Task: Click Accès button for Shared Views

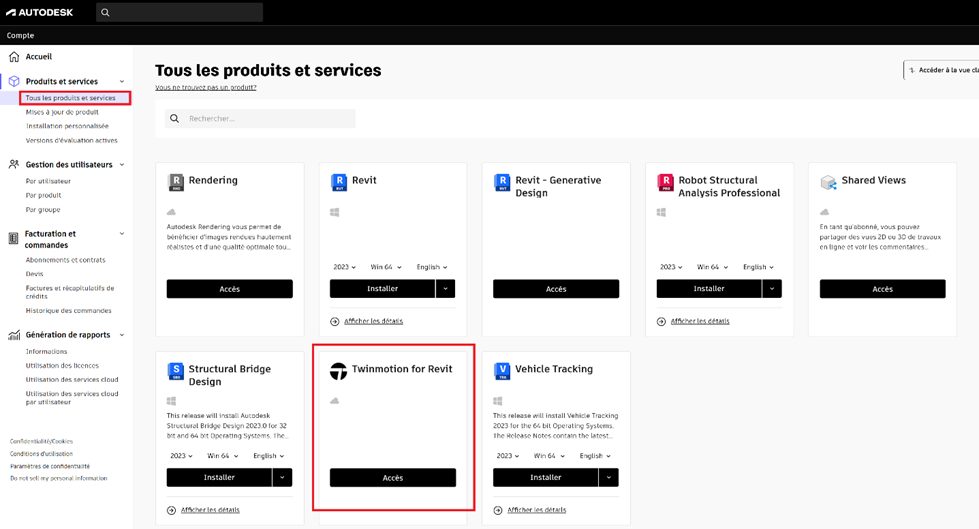Action: tap(883, 289)
